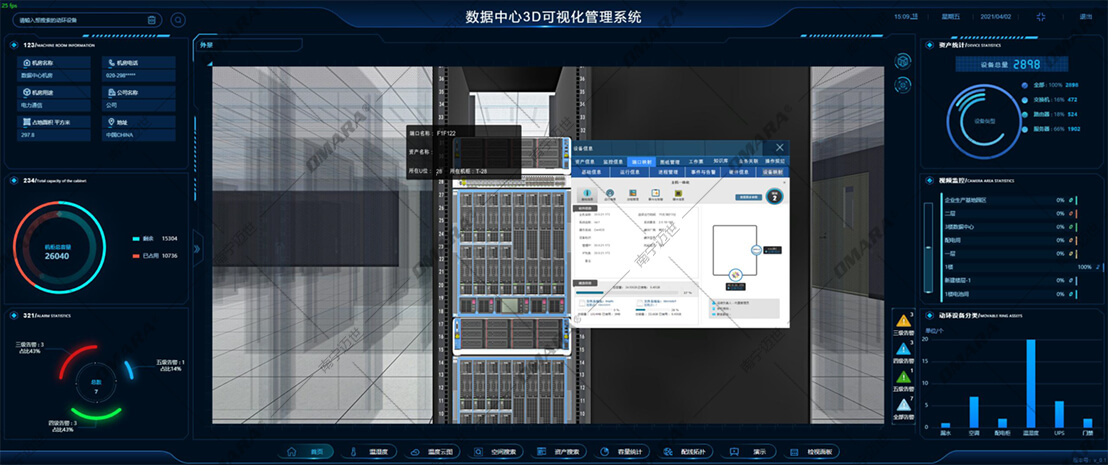Click the 退出 exit button

1085,17
